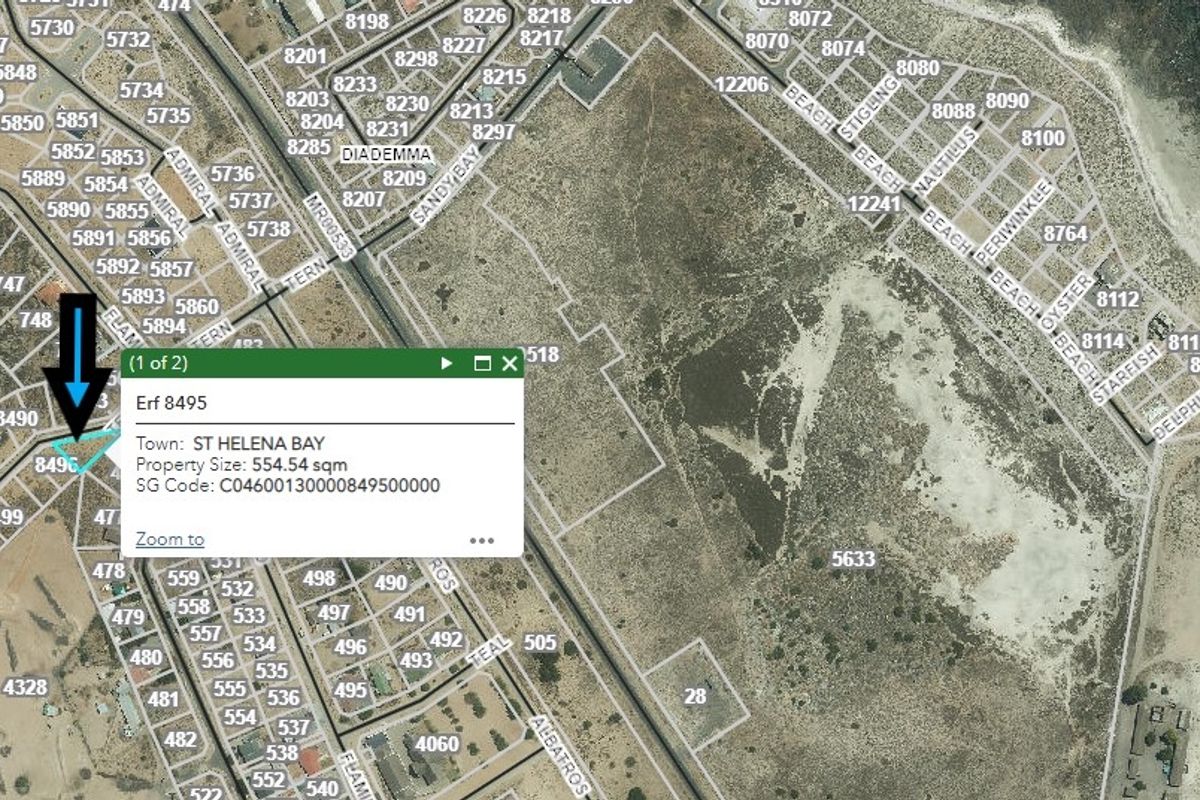Screen dimensions: 1200x800
Task: Select parcel labeled 8764
Action: tap(1065, 234)
